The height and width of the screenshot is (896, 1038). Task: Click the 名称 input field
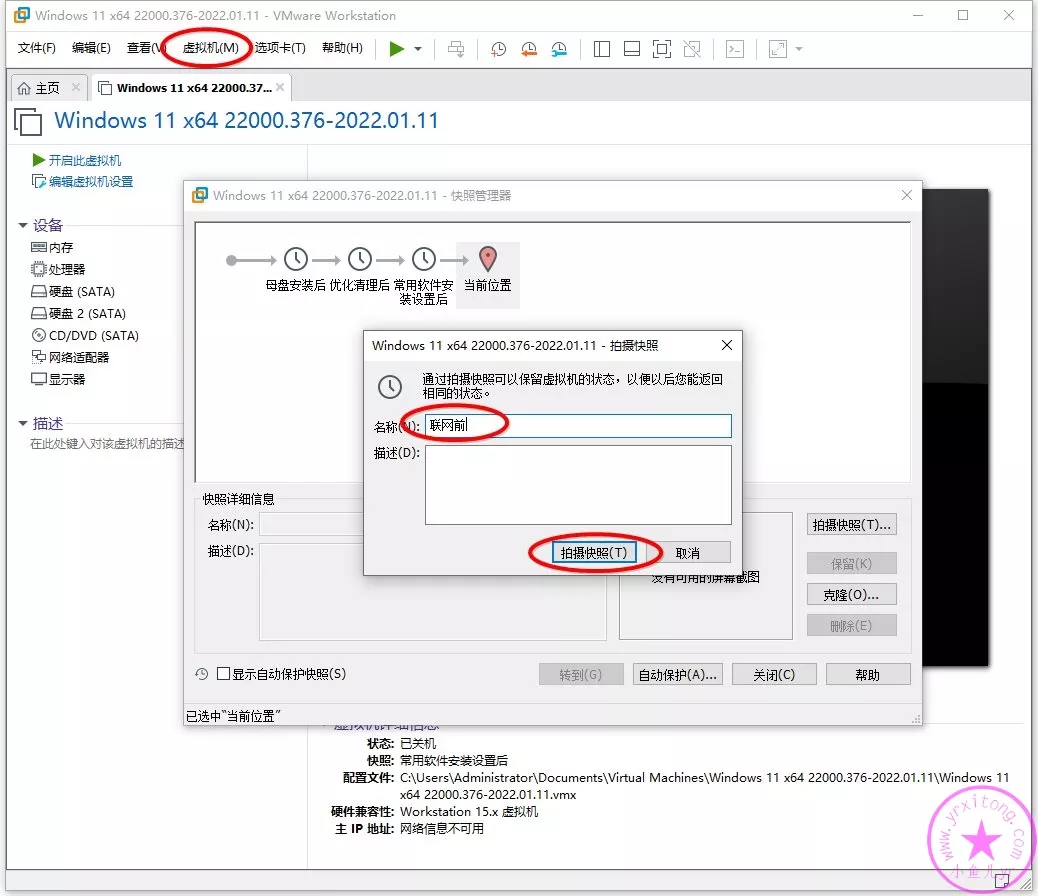tap(578, 425)
